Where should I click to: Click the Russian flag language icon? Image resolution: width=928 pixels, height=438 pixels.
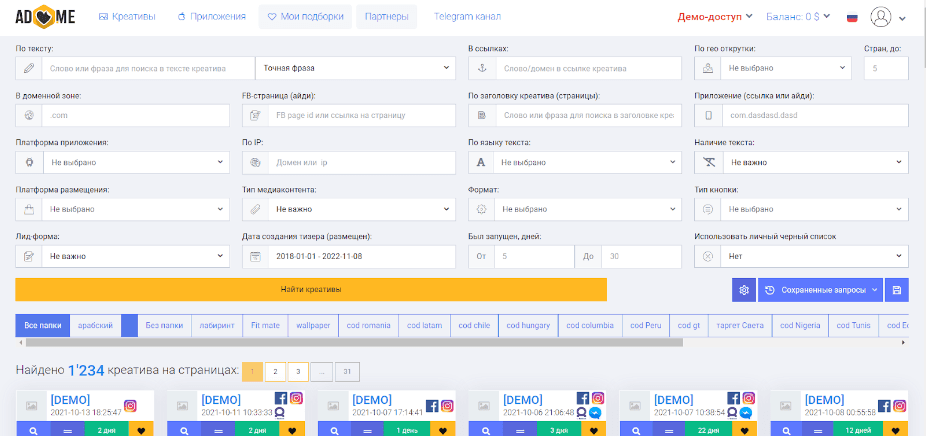(824, 17)
